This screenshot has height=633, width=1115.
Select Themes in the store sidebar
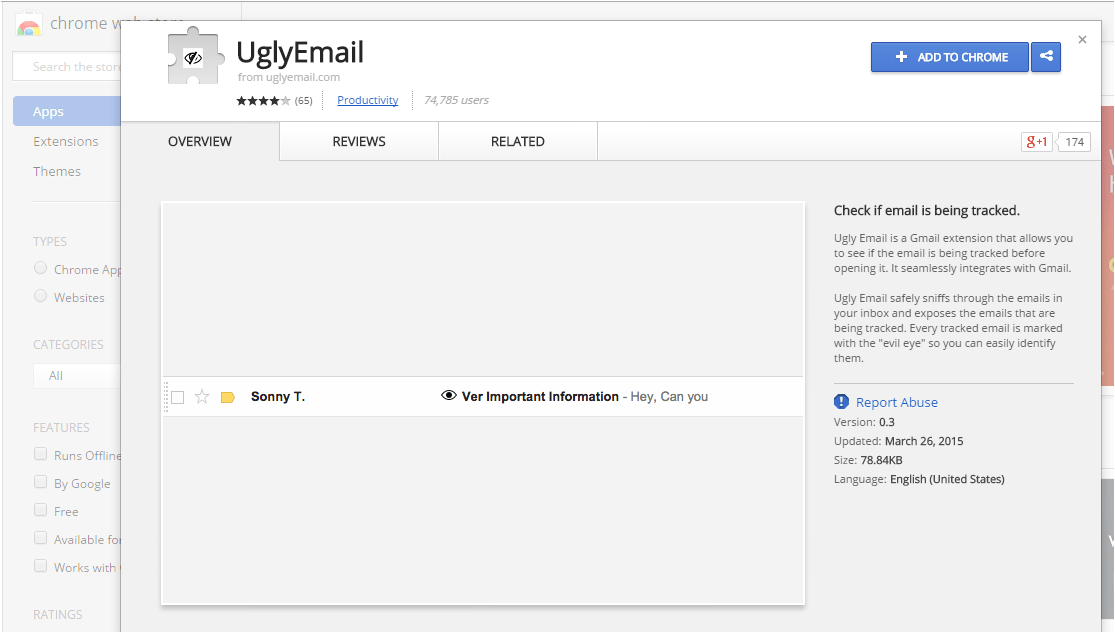57,171
